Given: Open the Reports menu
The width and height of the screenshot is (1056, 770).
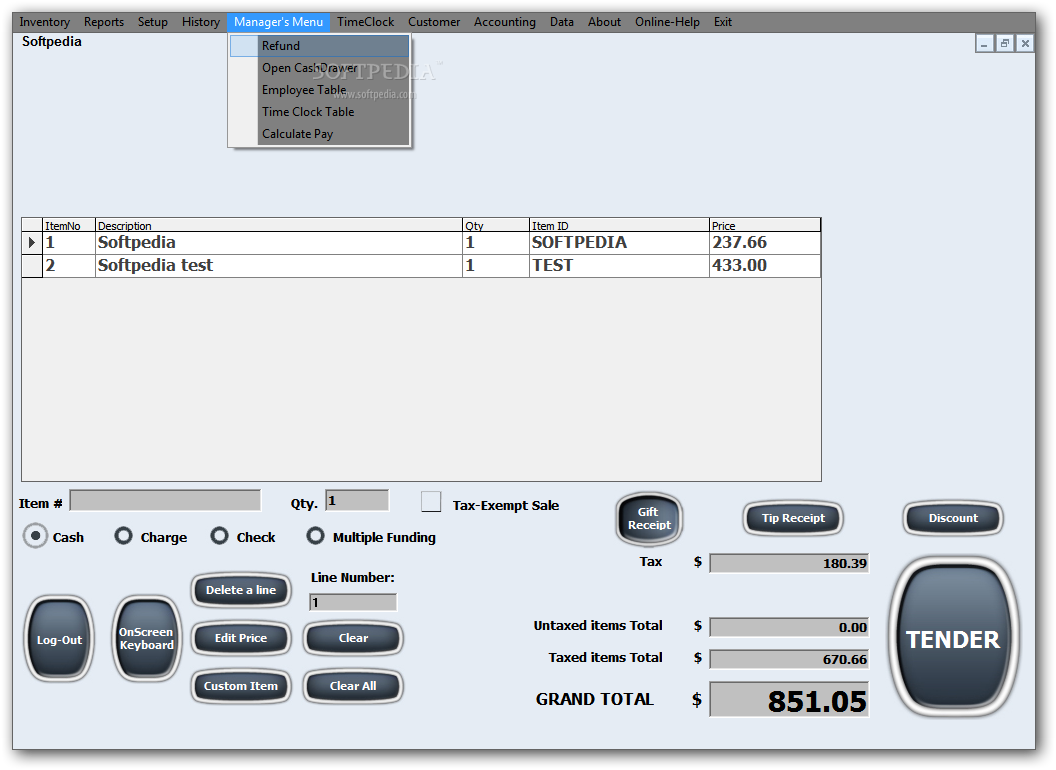Looking at the screenshot, I should pyautogui.click(x=104, y=22).
